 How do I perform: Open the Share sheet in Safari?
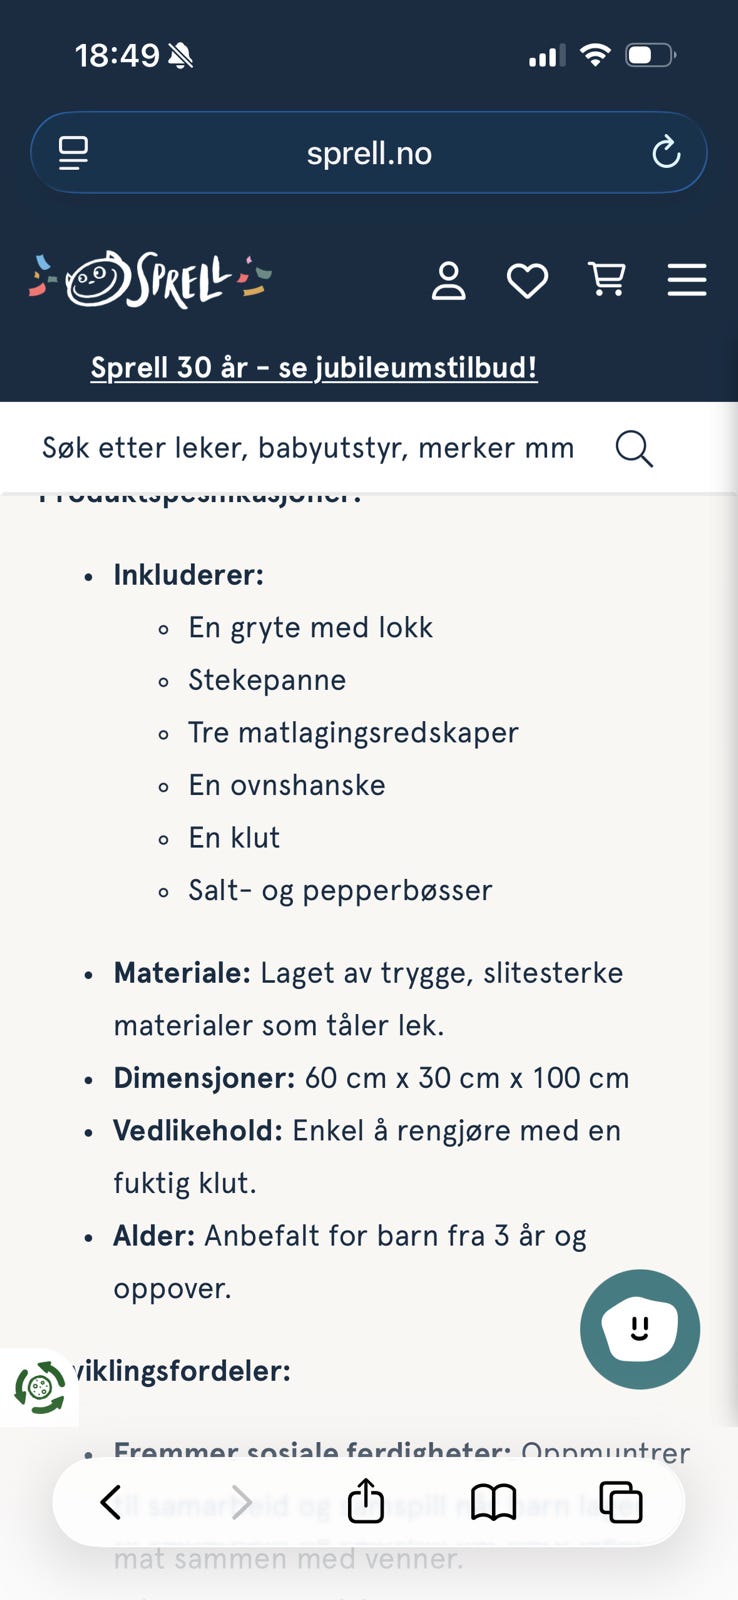pyautogui.click(x=366, y=1501)
